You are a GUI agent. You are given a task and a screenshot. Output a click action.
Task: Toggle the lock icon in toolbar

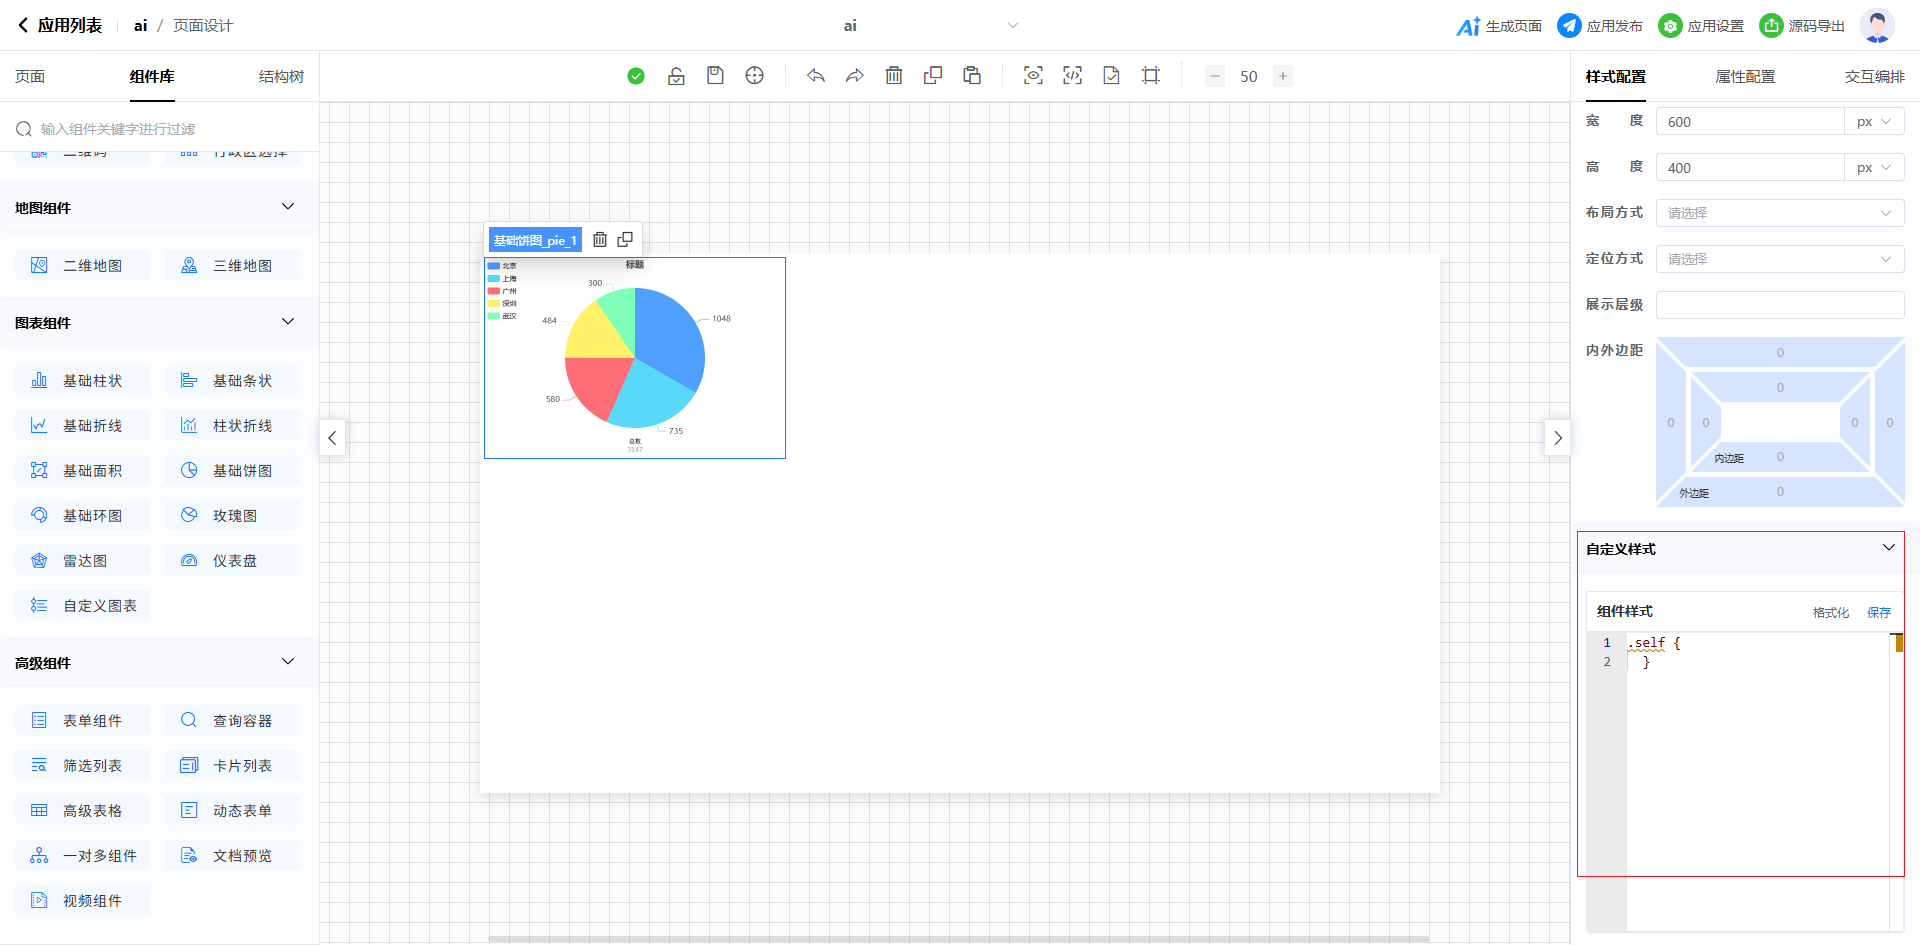[676, 76]
